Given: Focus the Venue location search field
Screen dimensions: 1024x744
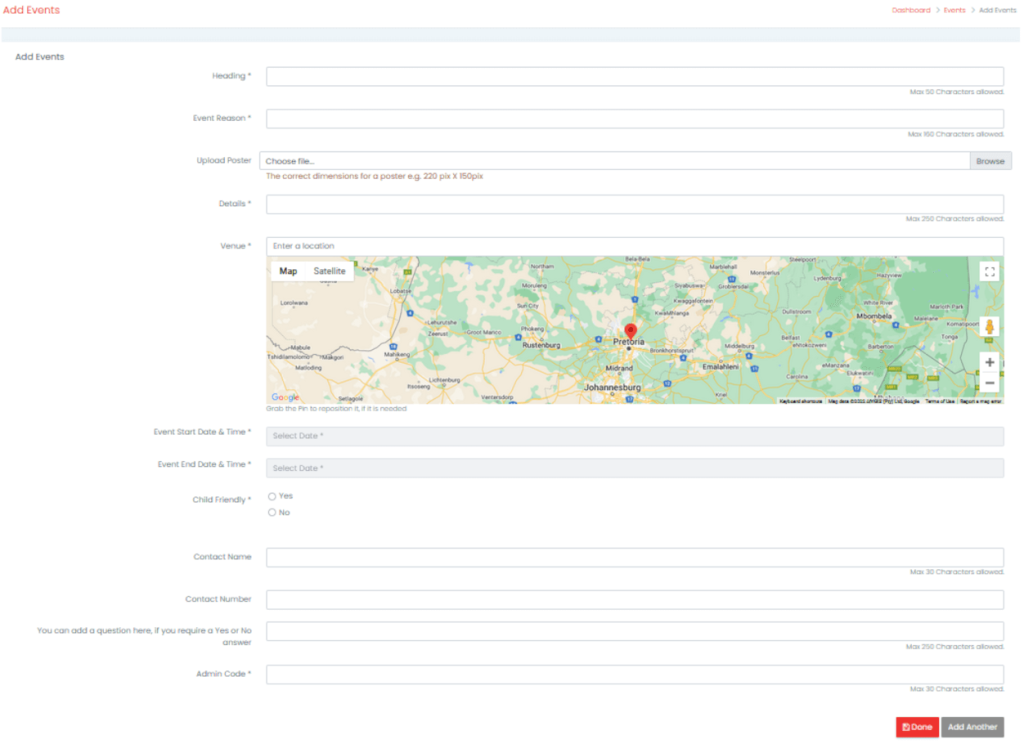Looking at the screenshot, I should (634, 246).
